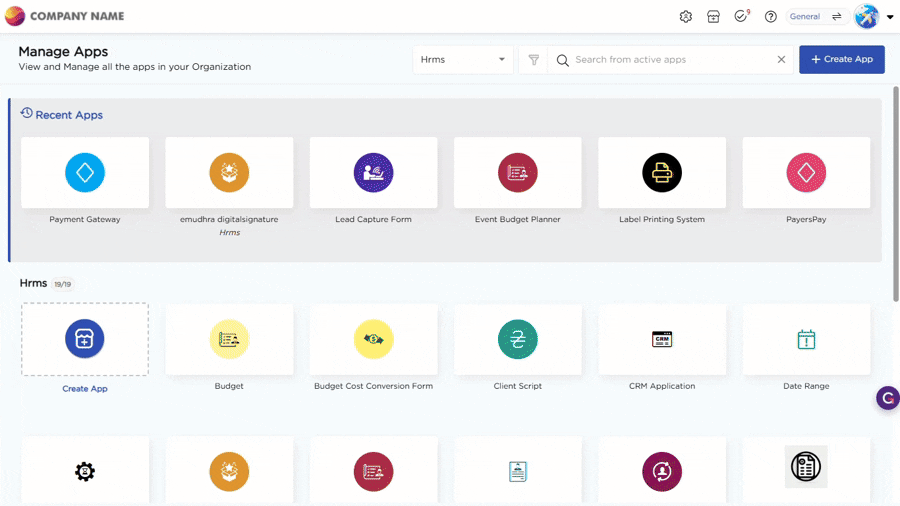The width and height of the screenshot is (900, 506).
Task: Toggle the General environment switch
Action: pyautogui.click(x=836, y=17)
